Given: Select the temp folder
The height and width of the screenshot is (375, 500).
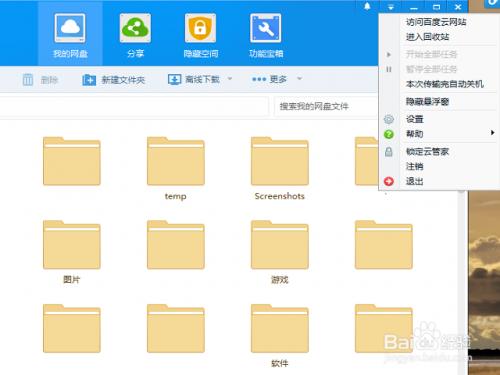Looking at the screenshot, I should [x=176, y=161].
